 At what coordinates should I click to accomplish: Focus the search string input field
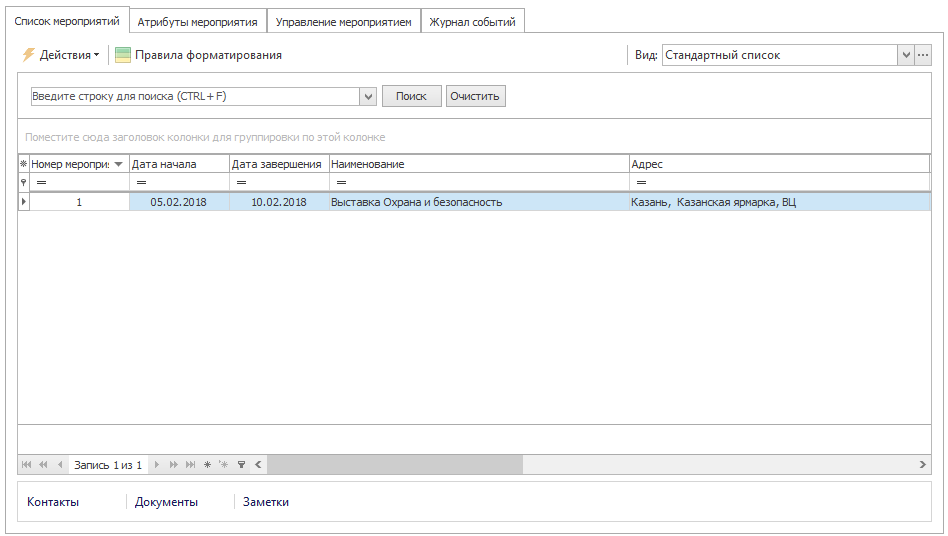point(195,96)
